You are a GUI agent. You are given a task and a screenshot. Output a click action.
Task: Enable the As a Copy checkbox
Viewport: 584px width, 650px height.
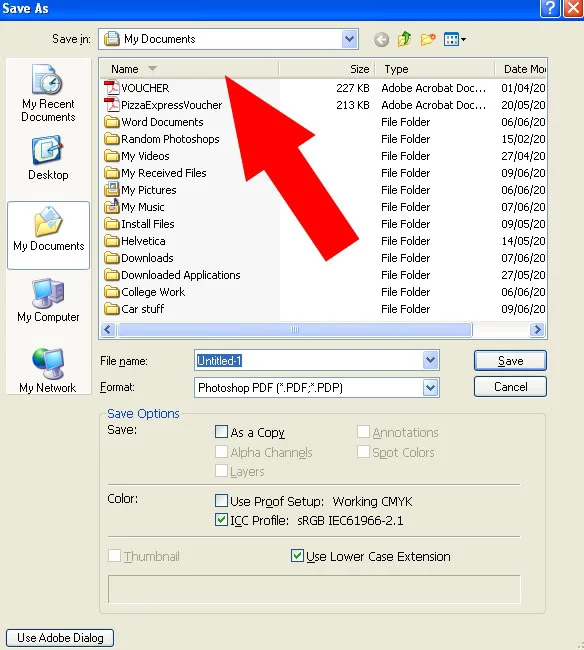click(221, 432)
